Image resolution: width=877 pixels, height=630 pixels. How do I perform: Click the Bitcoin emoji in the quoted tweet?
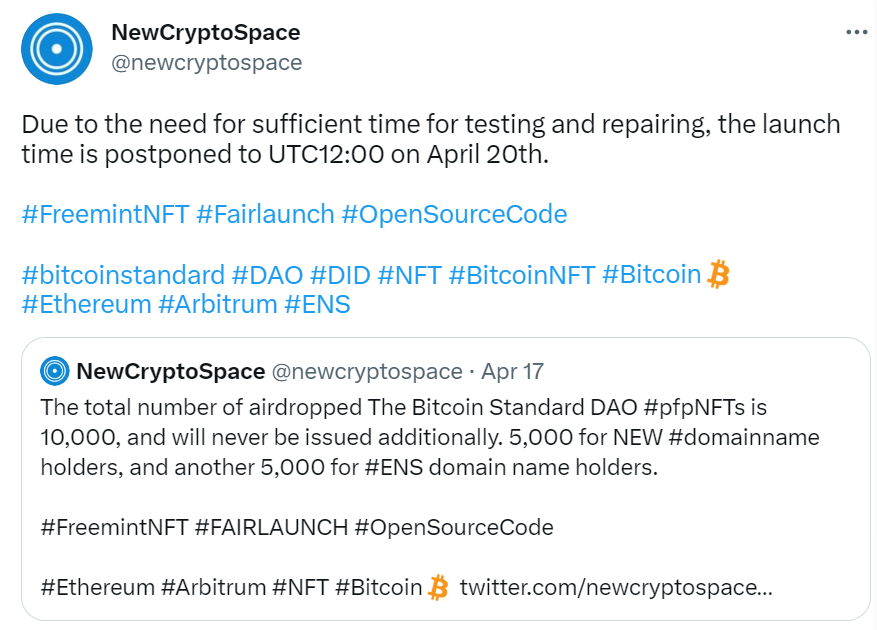pos(438,587)
